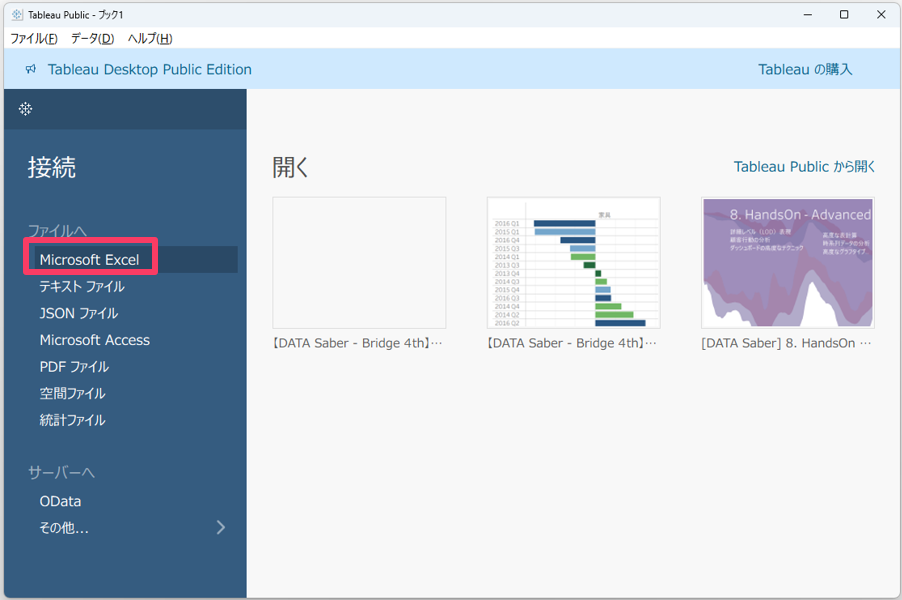Connect to OData server

[61, 501]
